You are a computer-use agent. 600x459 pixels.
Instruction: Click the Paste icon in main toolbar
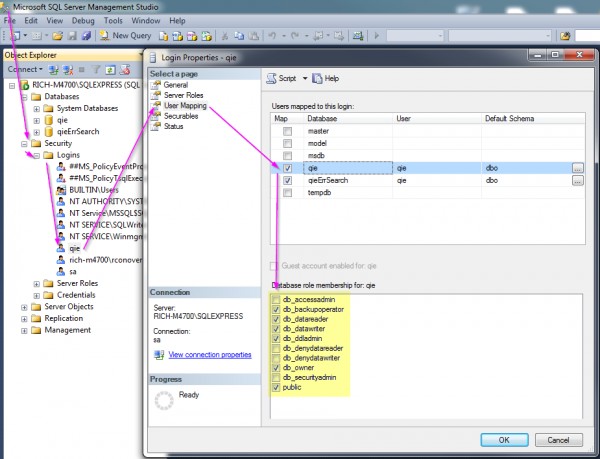pos(254,36)
